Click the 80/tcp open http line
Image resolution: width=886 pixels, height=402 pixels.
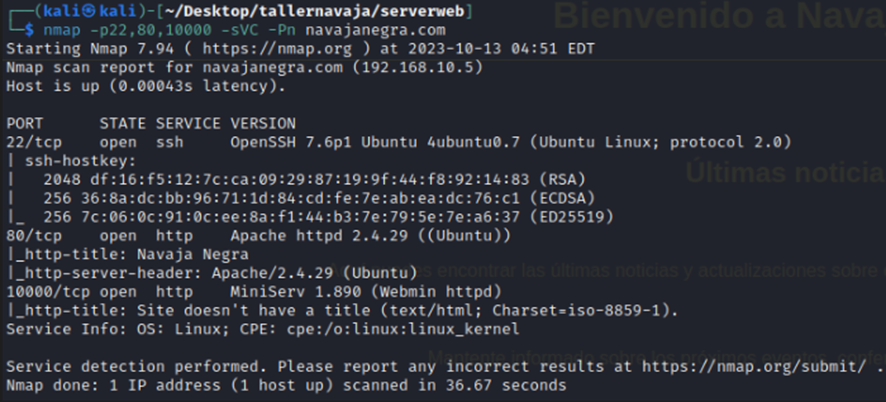coord(100,235)
